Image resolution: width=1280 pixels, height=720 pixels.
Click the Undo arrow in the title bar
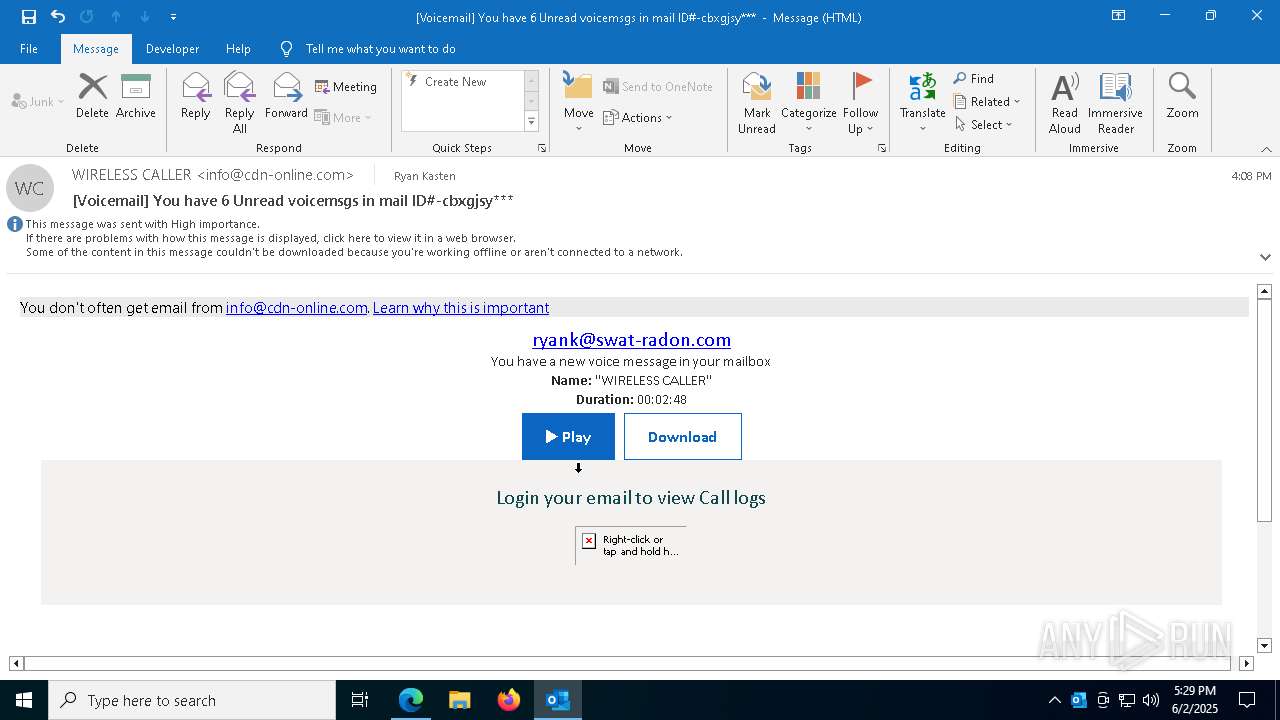(58, 16)
